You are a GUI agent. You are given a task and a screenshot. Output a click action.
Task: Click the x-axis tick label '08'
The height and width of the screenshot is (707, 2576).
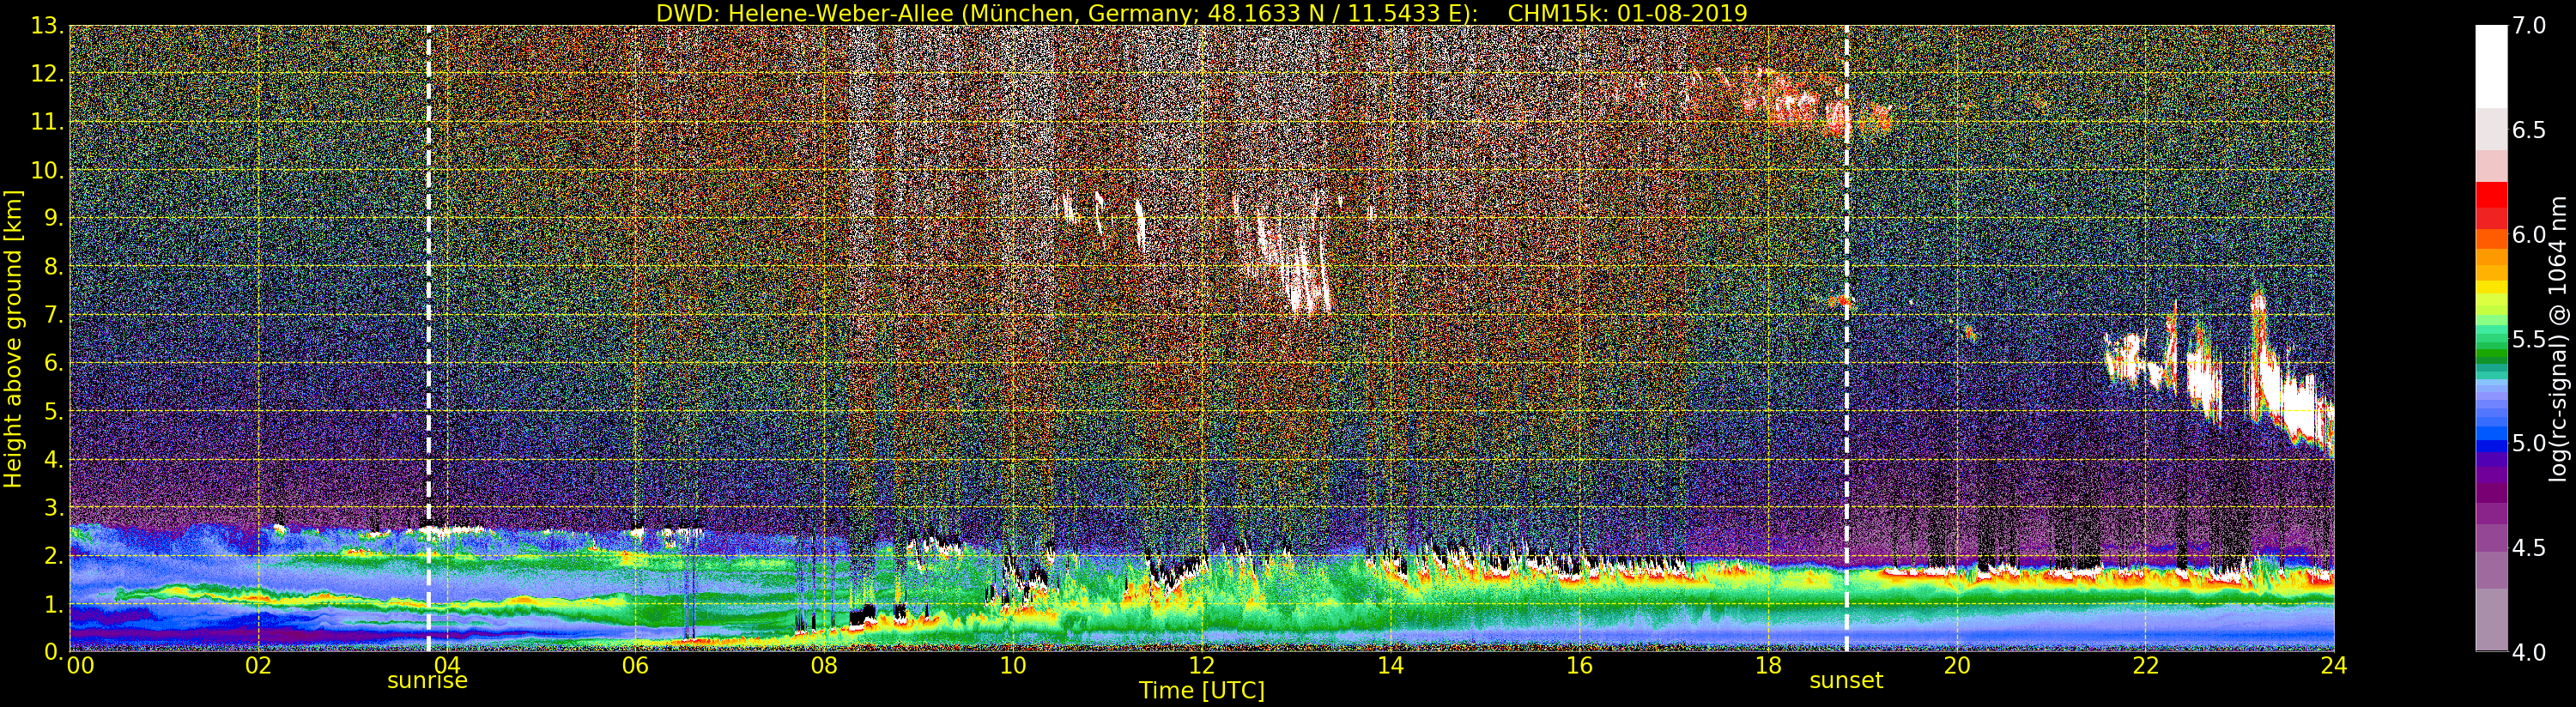[824, 666]
